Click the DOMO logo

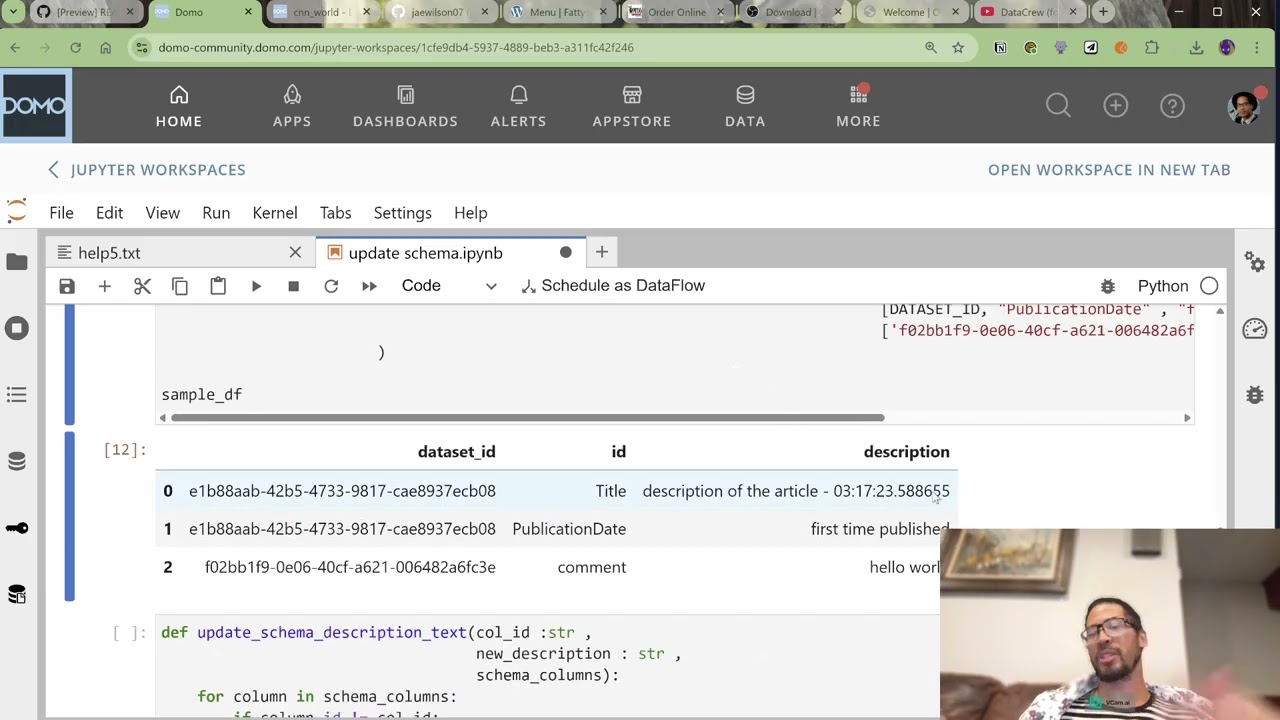(35, 105)
